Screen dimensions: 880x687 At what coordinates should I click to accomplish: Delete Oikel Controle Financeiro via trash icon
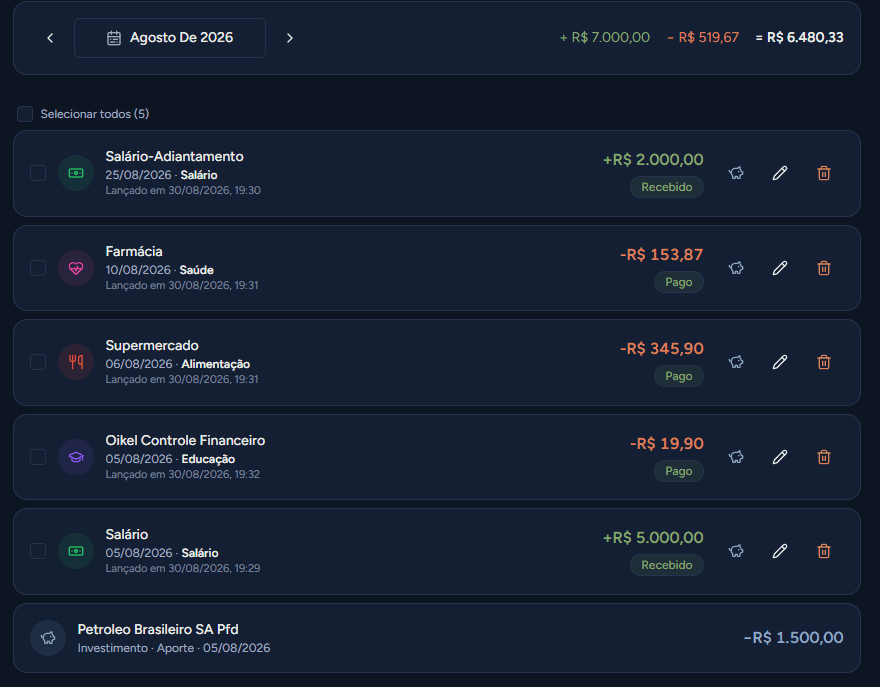pos(824,457)
